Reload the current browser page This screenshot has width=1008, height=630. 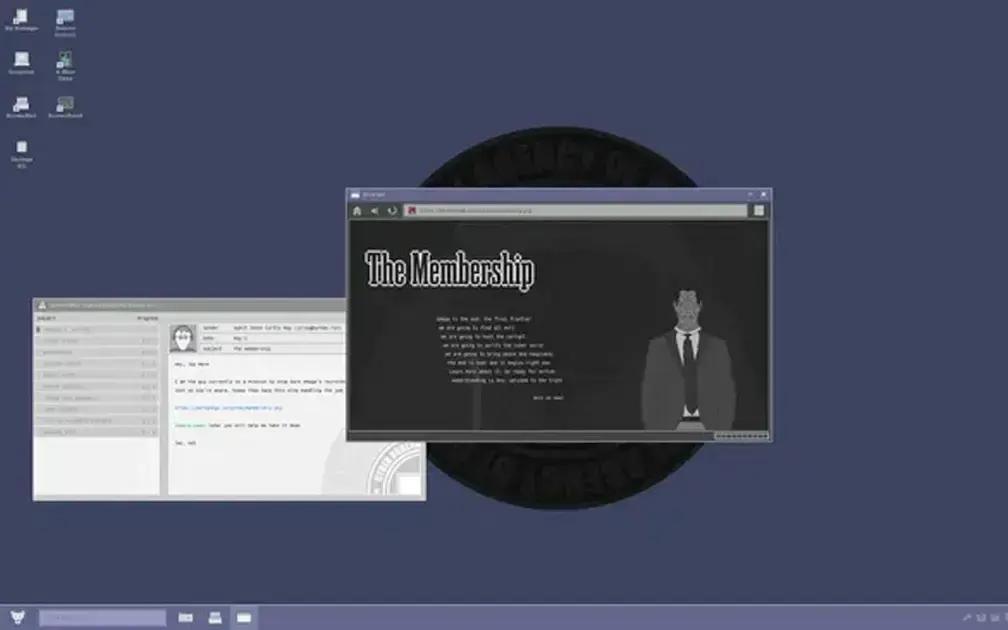coord(392,211)
